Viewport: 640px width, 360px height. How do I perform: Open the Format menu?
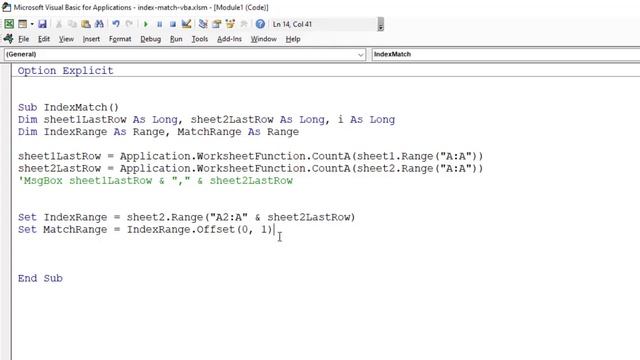click(120, 39)
